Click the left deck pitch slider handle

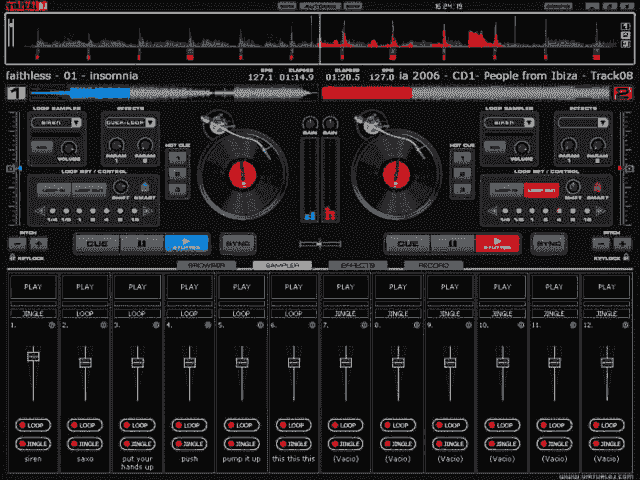[x=20, y=168]
